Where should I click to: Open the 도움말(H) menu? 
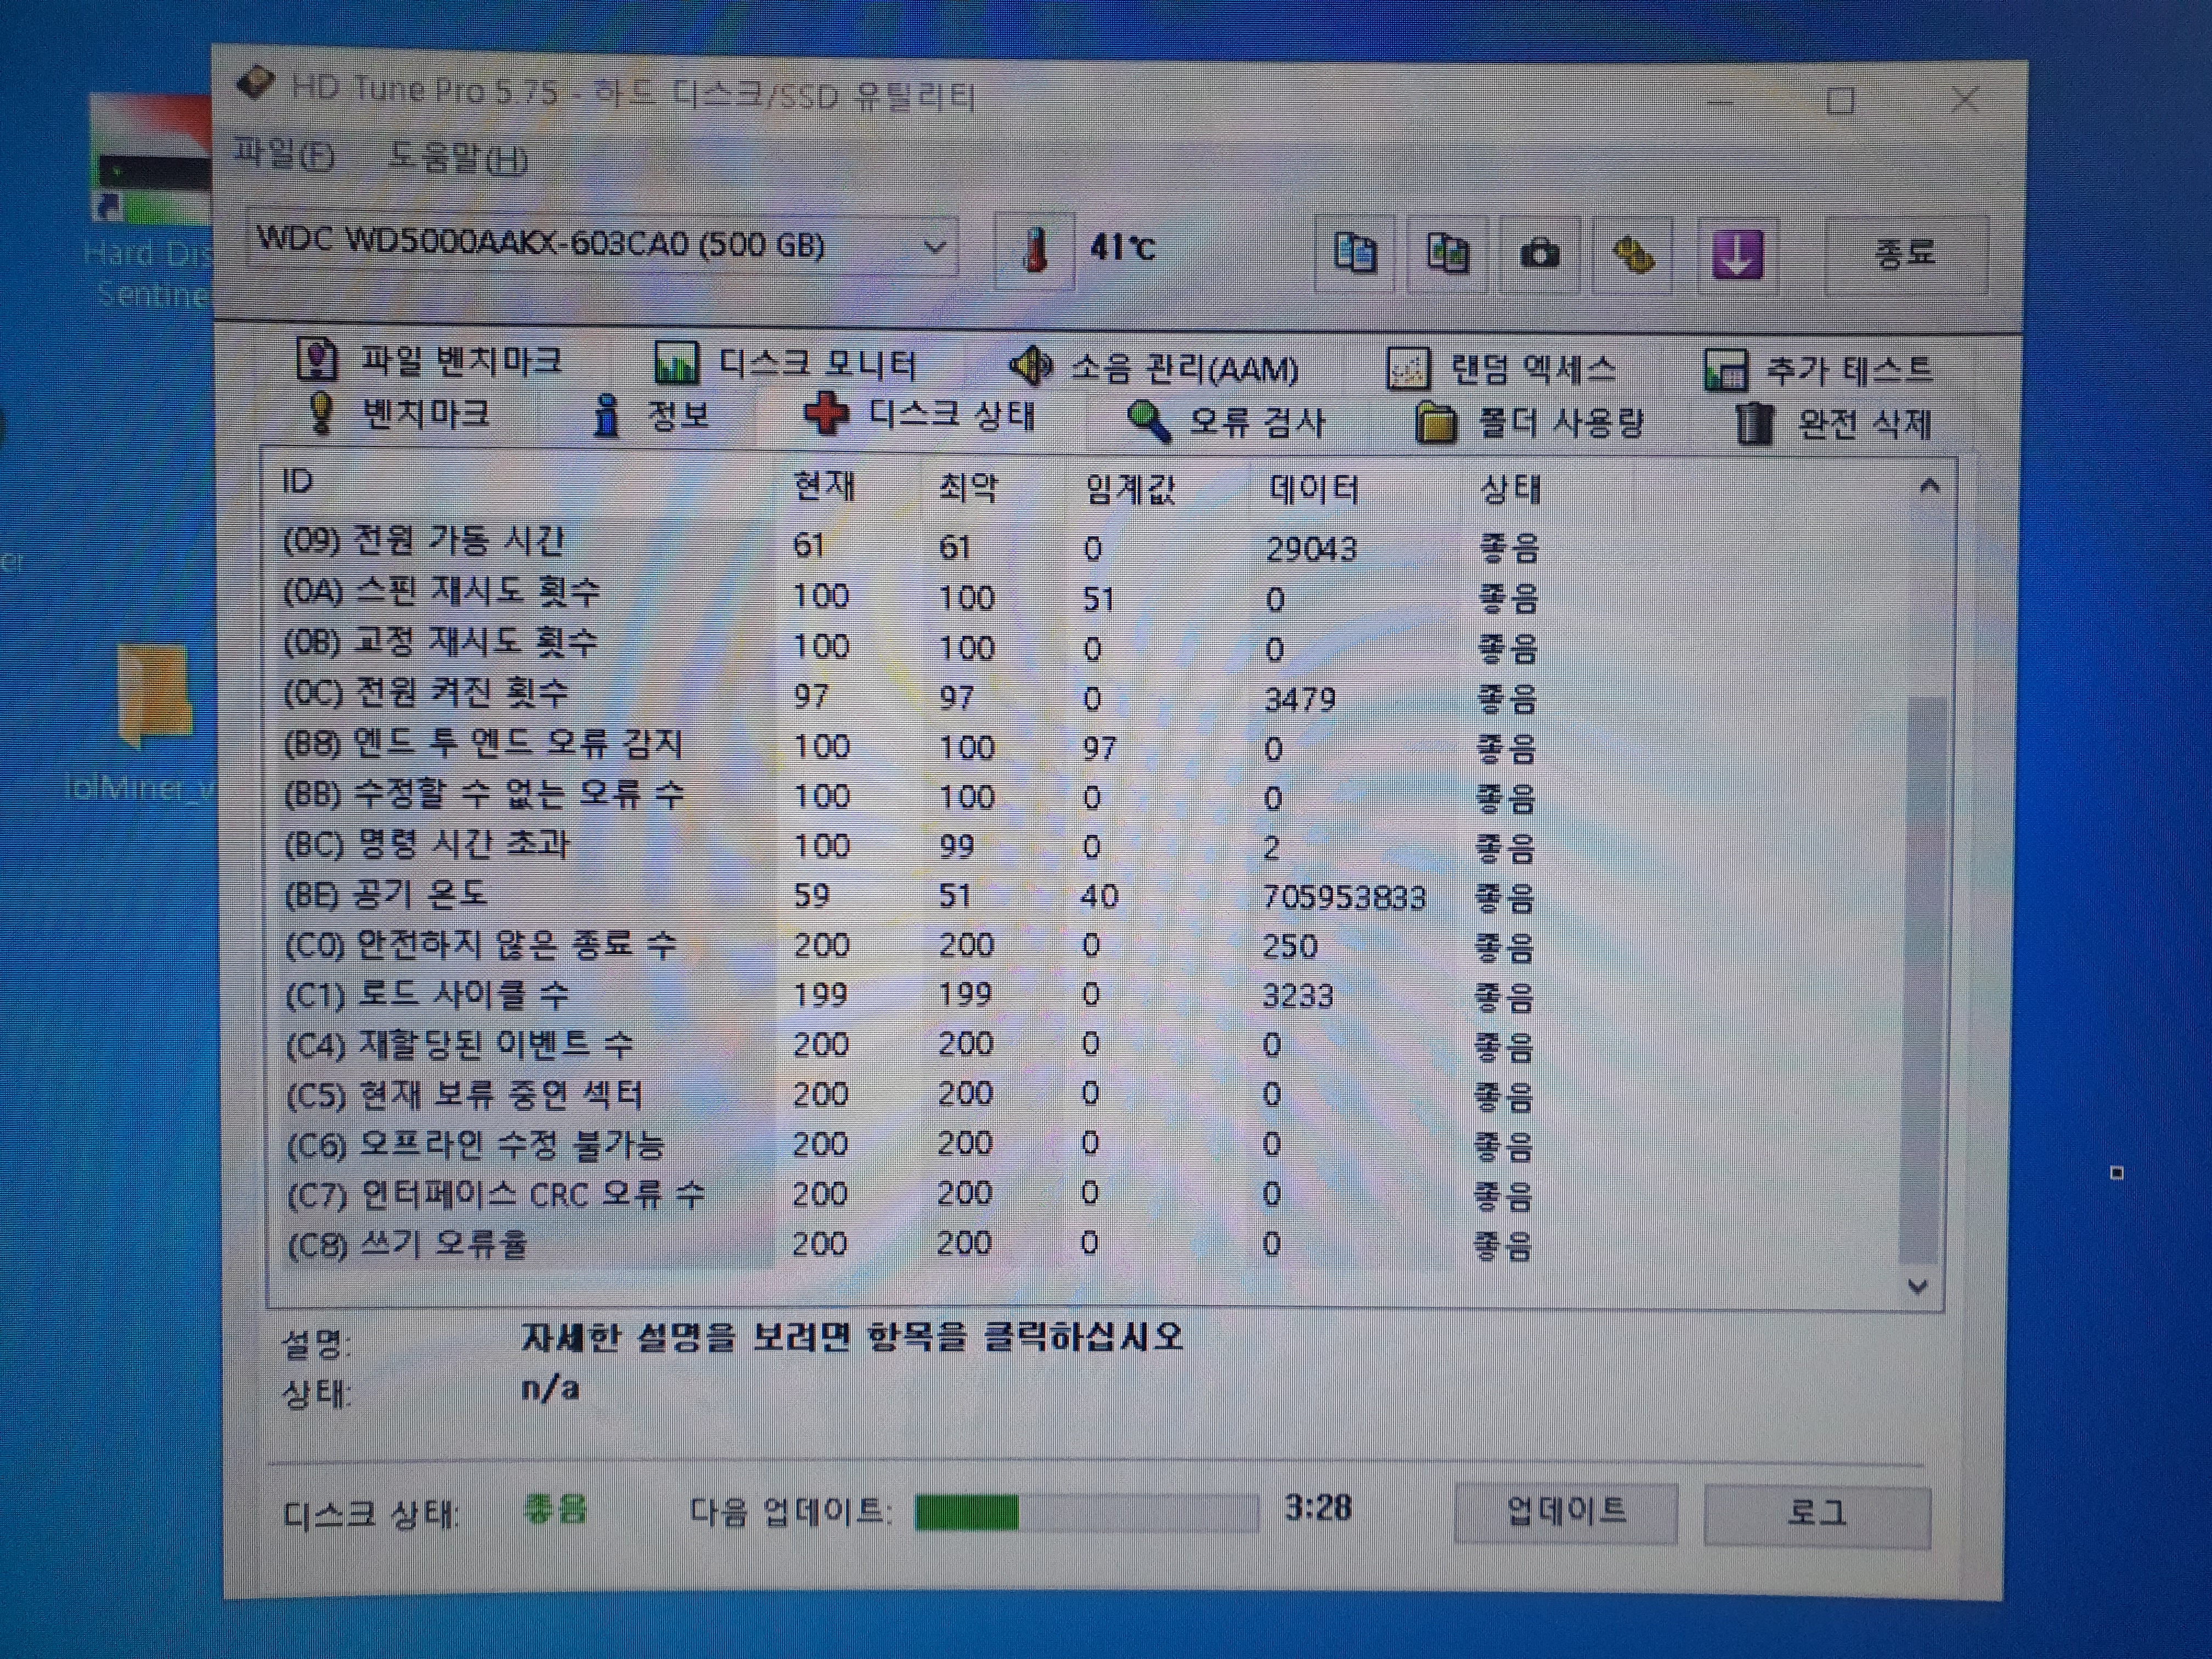point(457,158)
